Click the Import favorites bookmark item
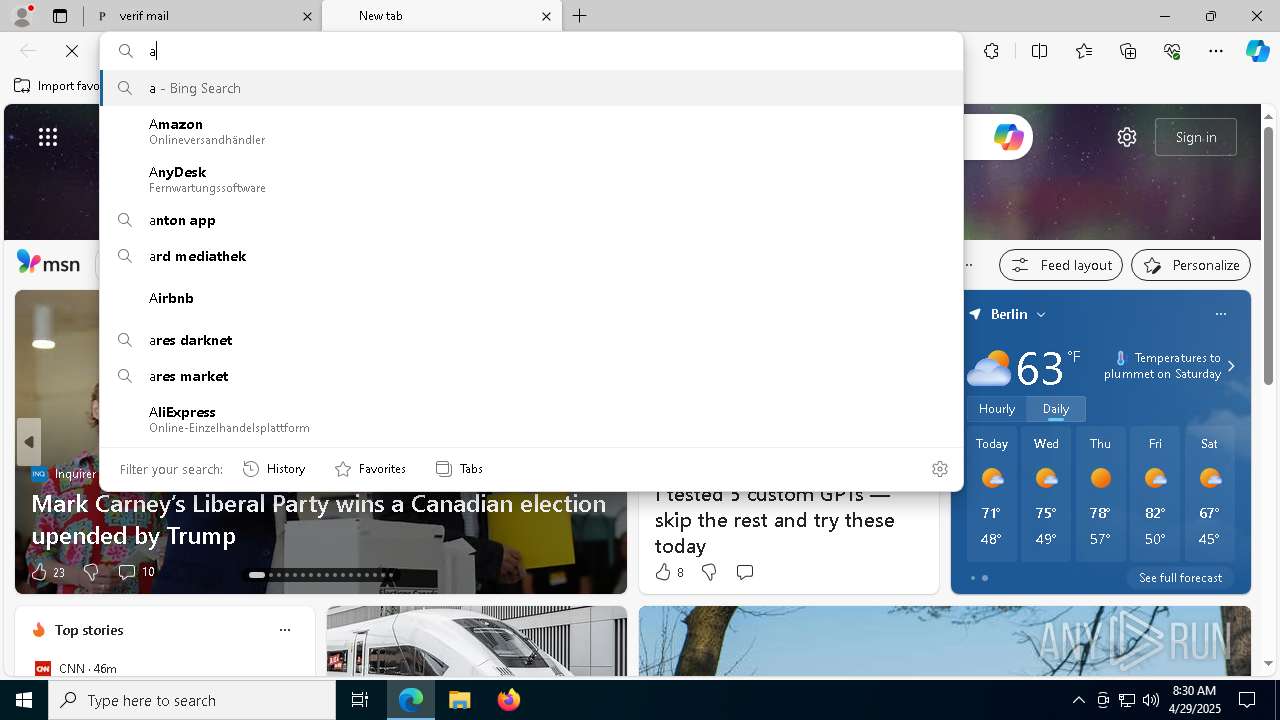 click(x=57, y=86)
